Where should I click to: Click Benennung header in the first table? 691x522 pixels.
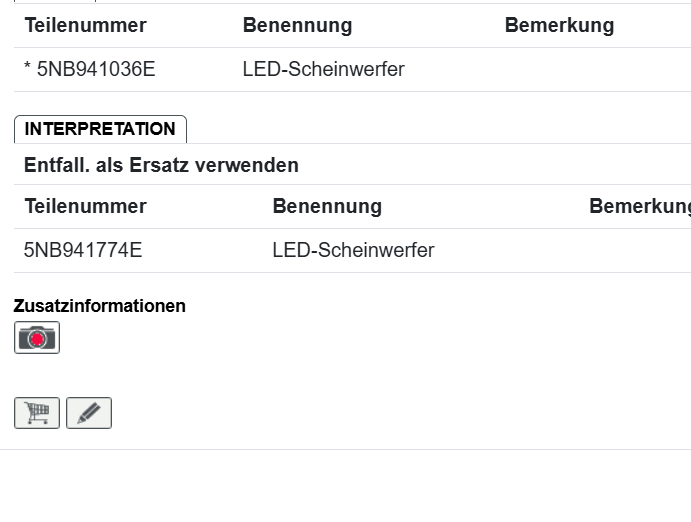pos(297,26)
